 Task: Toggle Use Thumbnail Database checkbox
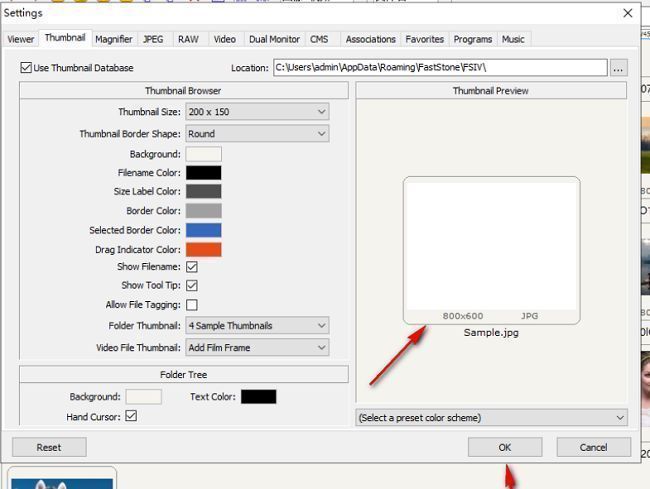26,68
